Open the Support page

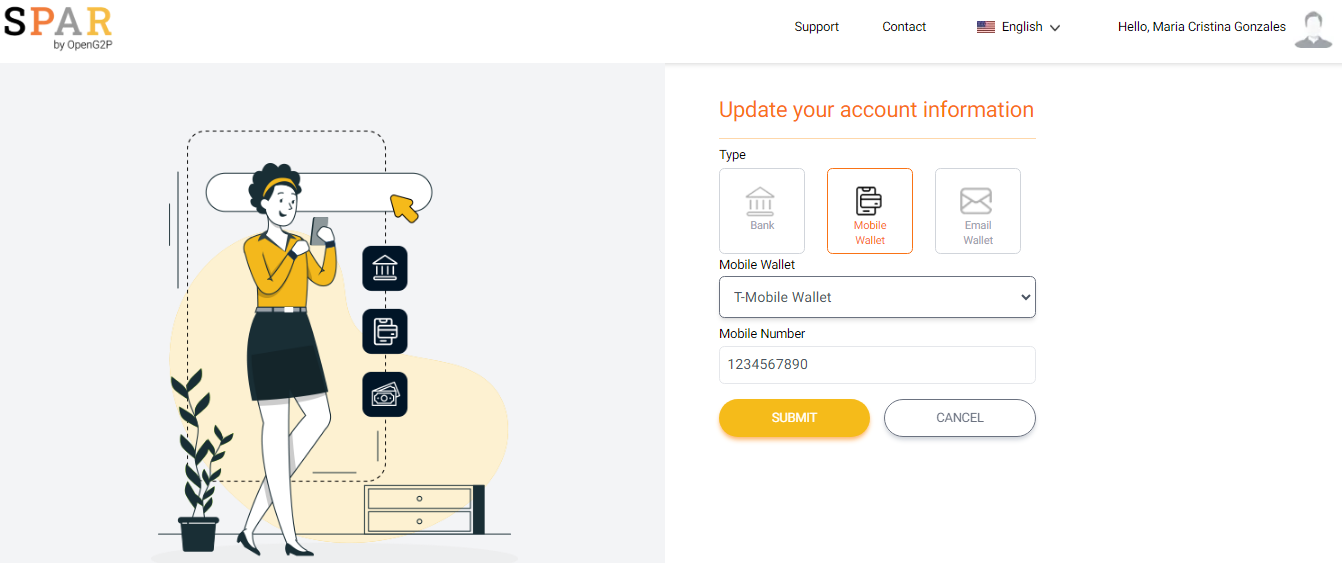point(816,27)
